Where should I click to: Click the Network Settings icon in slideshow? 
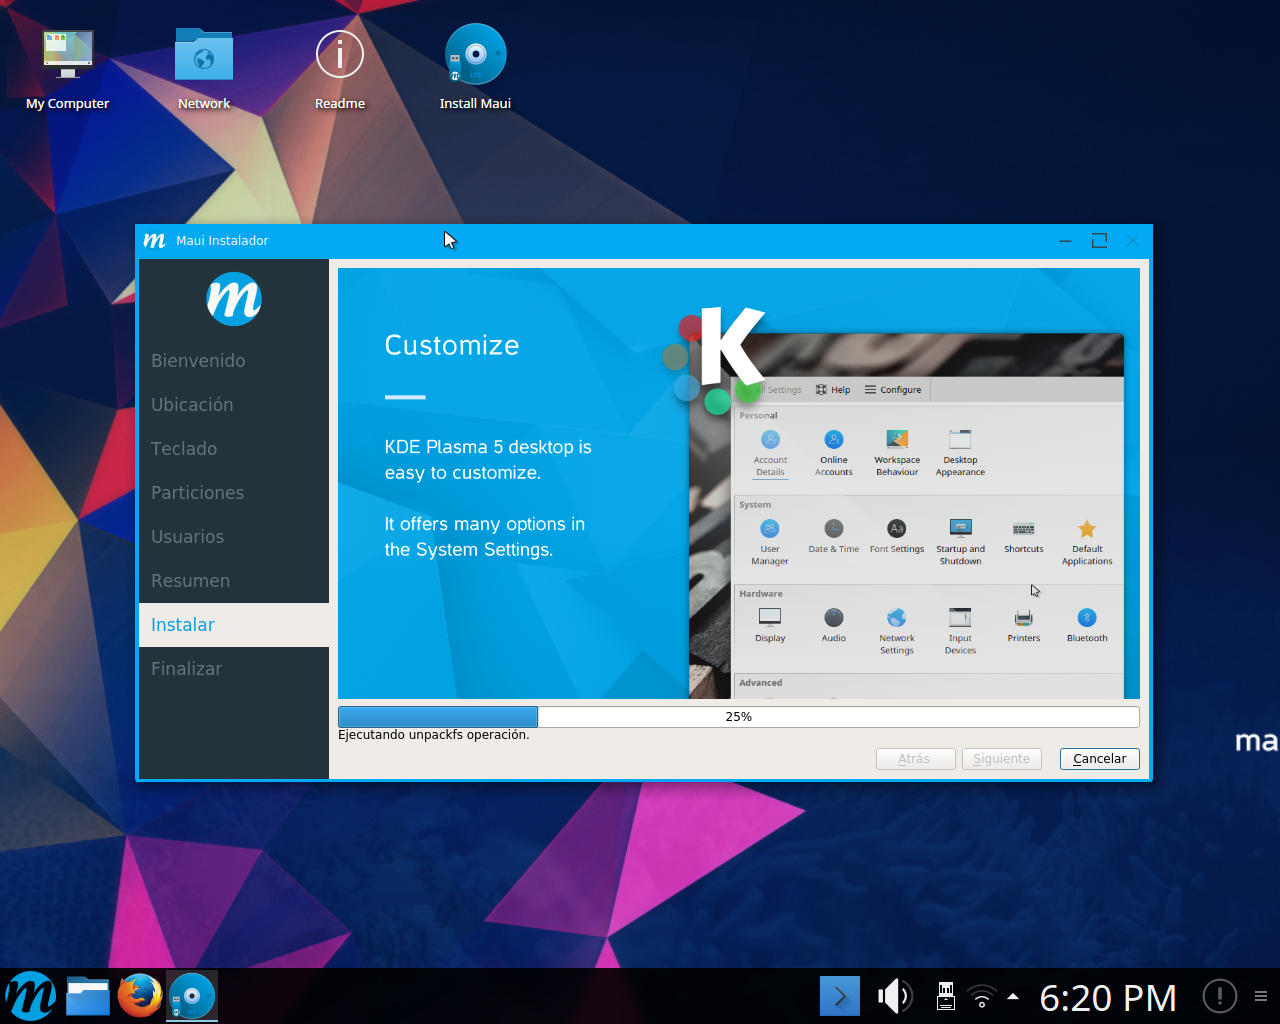(x=897, y=630)
